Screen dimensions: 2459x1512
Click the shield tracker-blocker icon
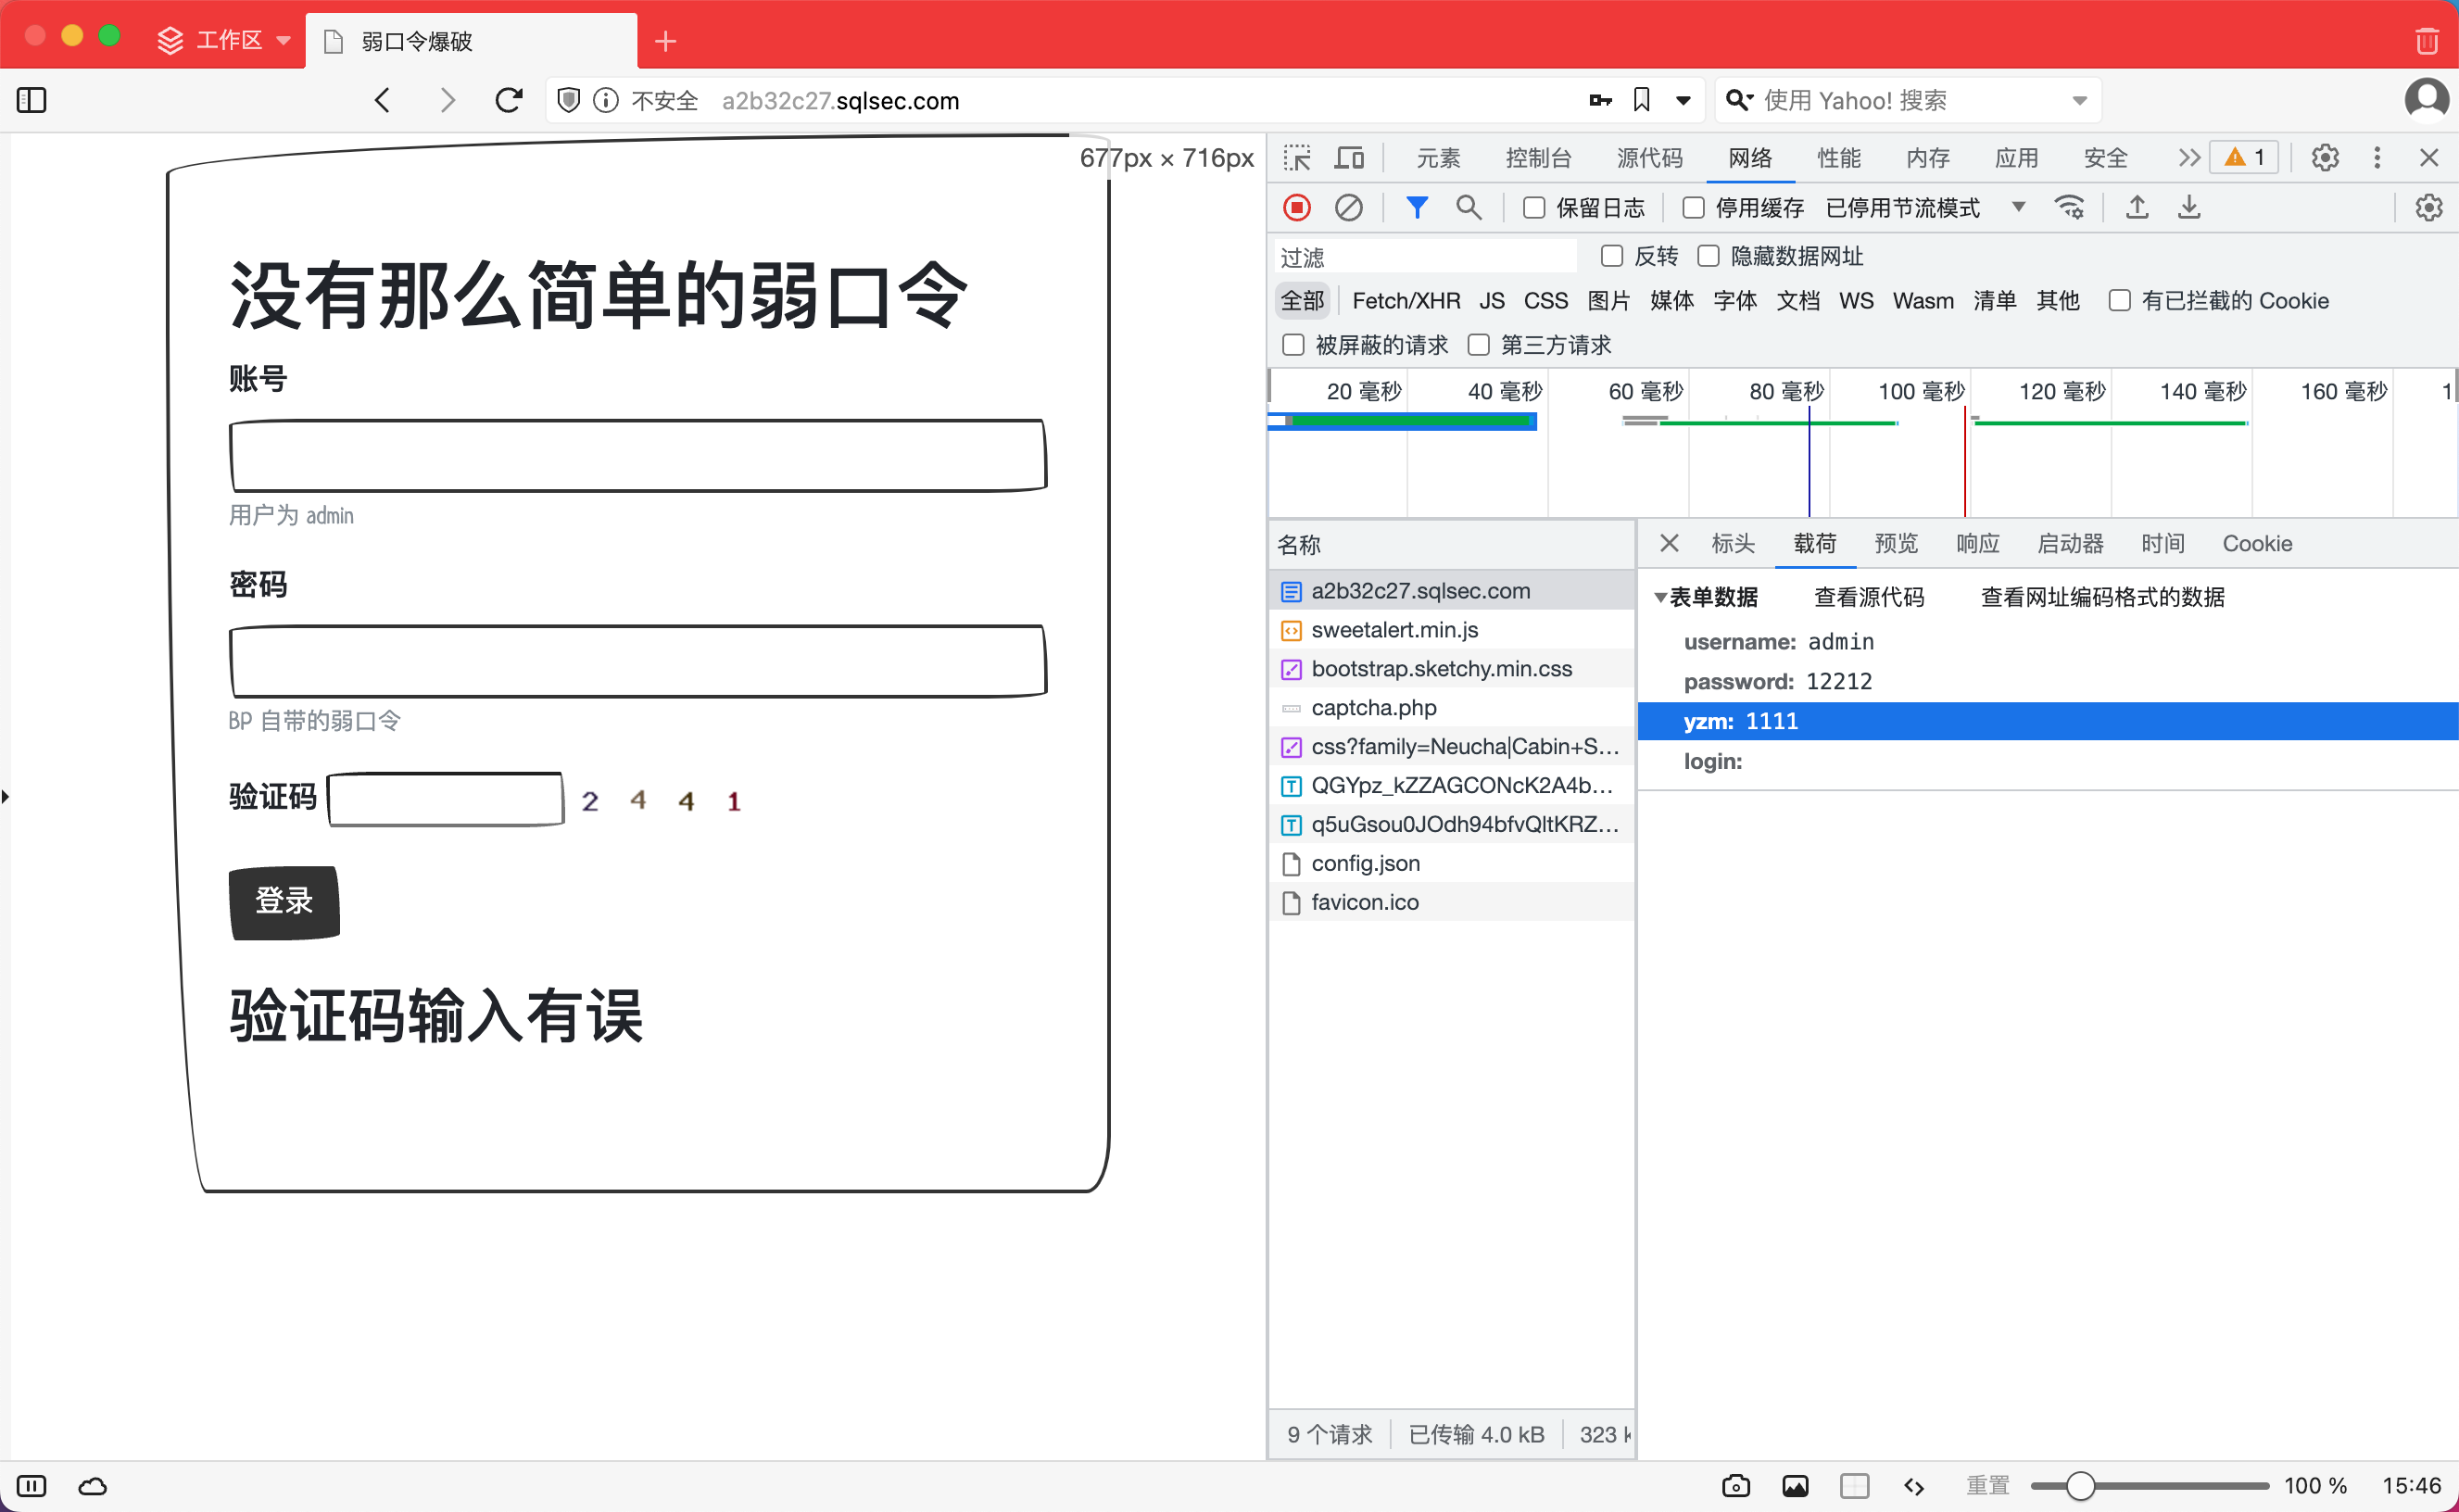pyautogui.click(x=568, y=100)
